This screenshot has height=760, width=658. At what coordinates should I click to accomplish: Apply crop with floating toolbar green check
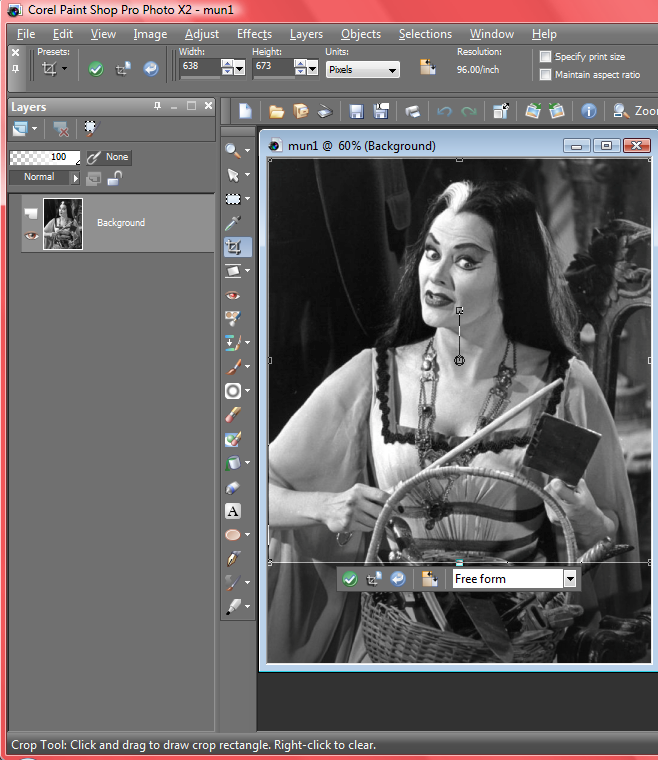(x=350, y=579)
